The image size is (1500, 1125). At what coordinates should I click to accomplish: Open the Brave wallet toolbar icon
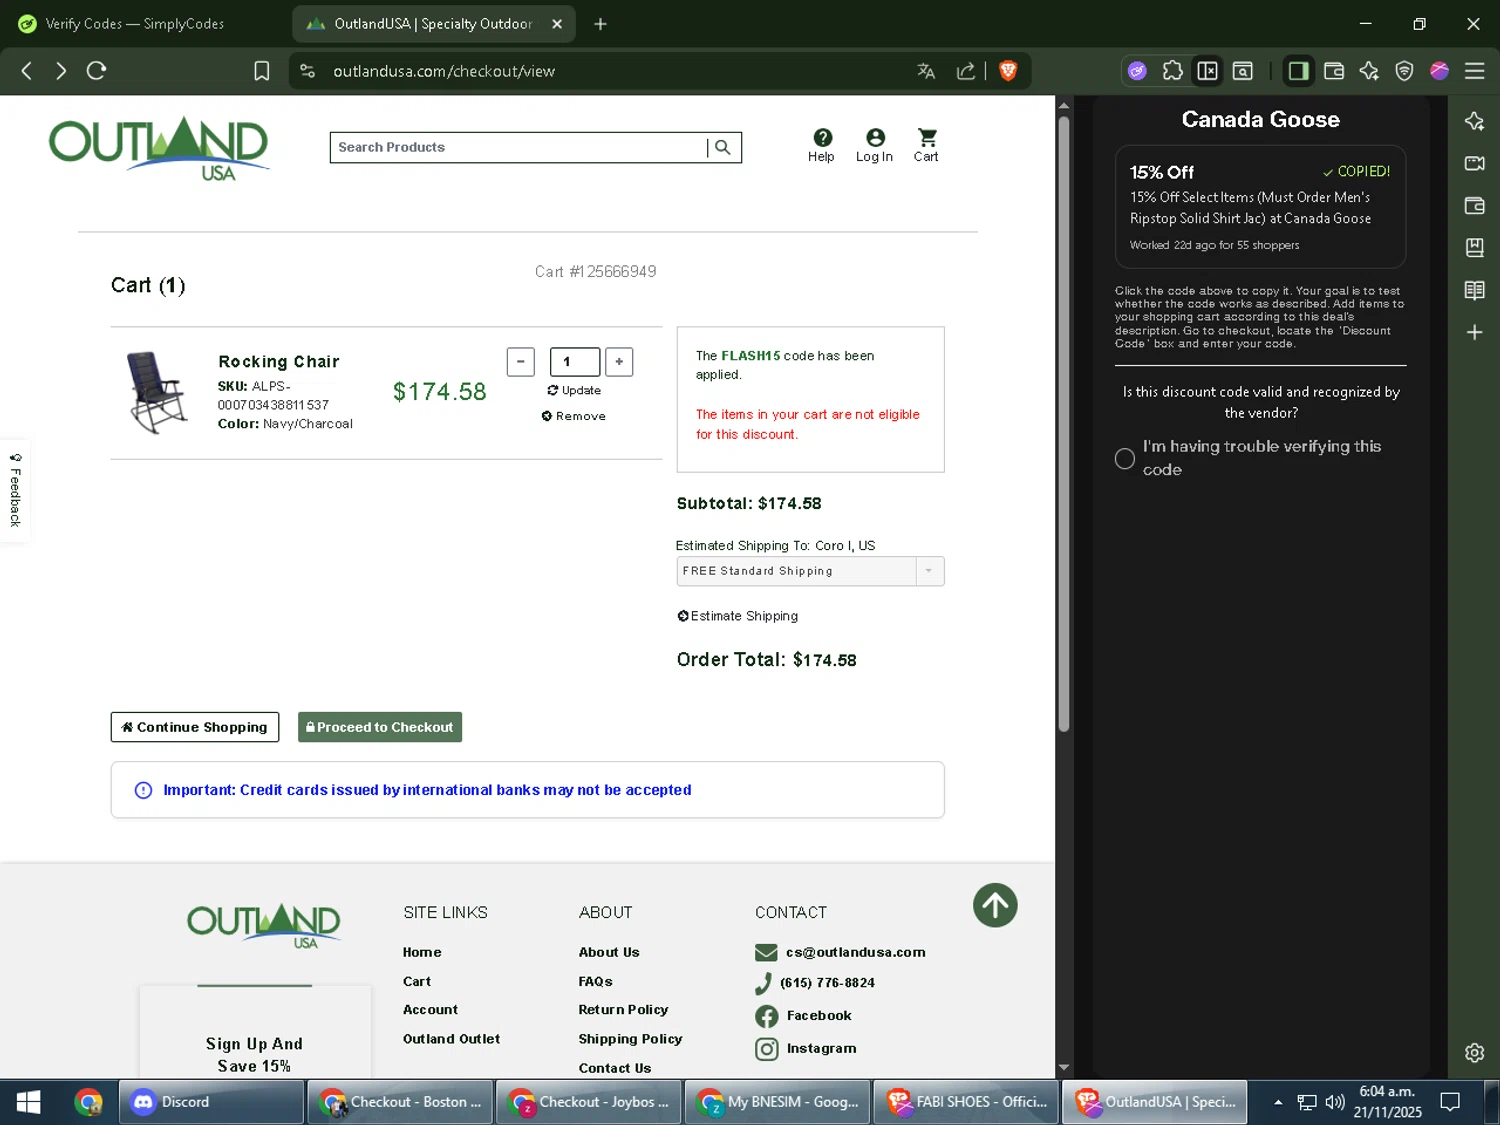pos(1334,71)
